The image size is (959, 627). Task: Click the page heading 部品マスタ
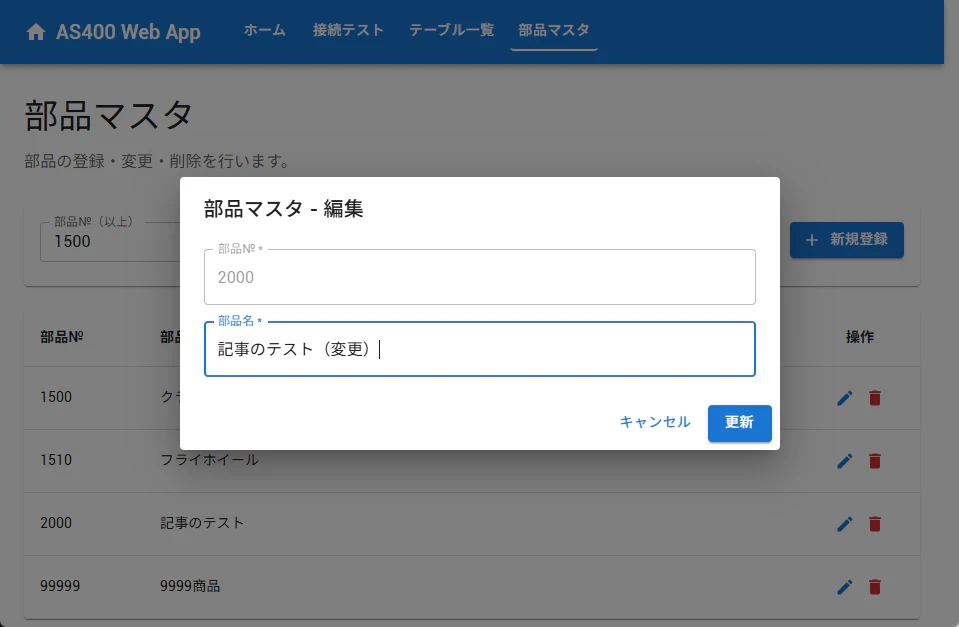click(x=109, y=116)
